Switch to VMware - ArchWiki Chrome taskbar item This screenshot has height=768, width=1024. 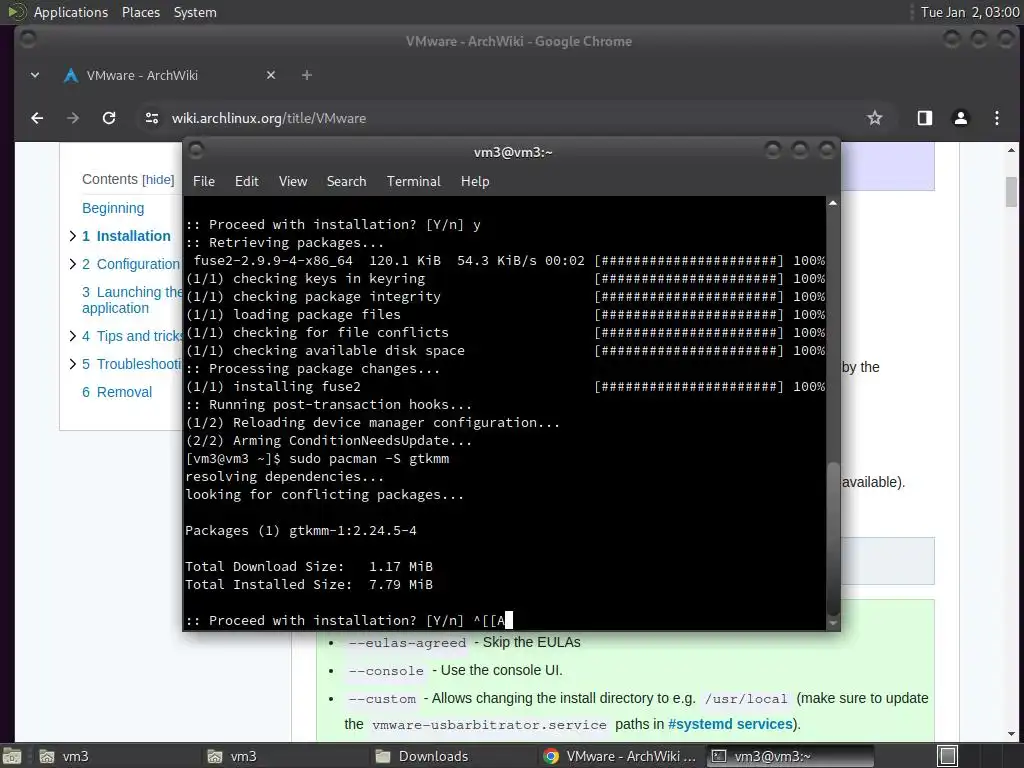(620, 756)
